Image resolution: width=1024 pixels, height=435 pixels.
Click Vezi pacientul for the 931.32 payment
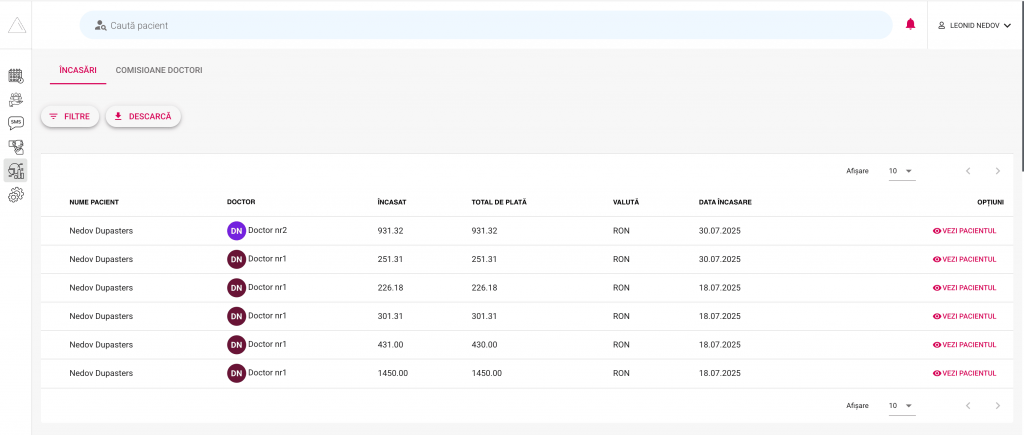(x=964, y=231)
